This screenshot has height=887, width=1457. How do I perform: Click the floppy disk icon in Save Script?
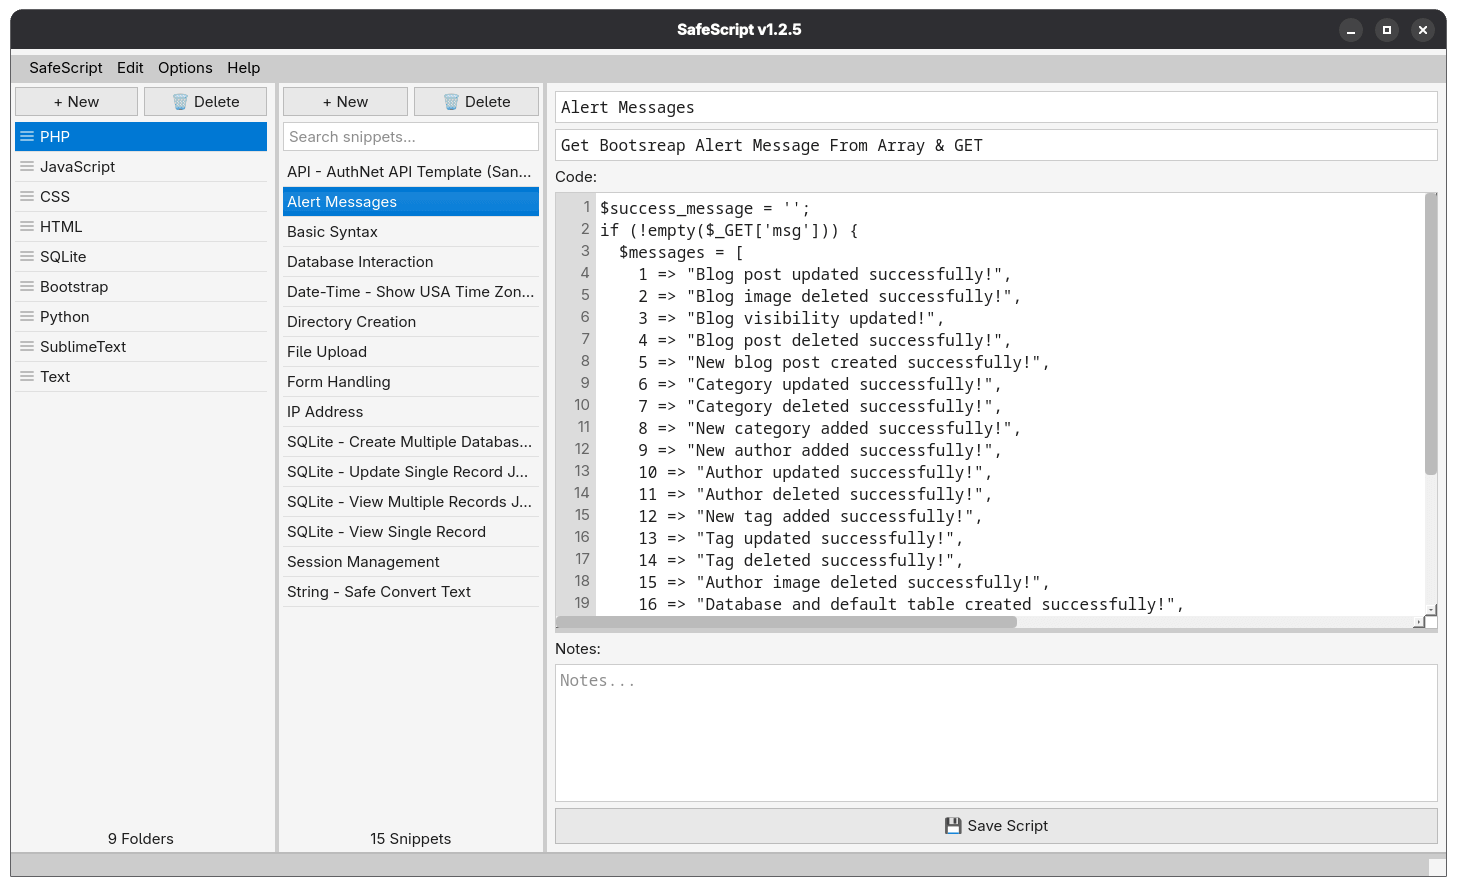click(x=952, y=825)
